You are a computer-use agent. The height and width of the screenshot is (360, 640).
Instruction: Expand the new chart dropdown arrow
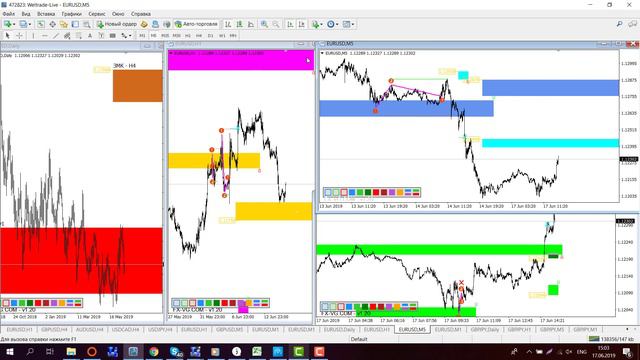tap(14, 24)
